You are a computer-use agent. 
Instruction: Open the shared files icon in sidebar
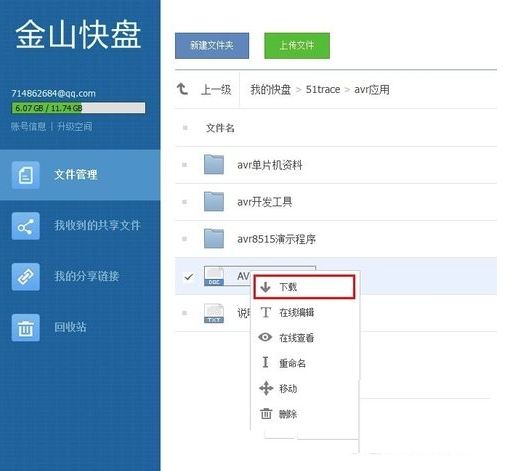click(25, 226)
